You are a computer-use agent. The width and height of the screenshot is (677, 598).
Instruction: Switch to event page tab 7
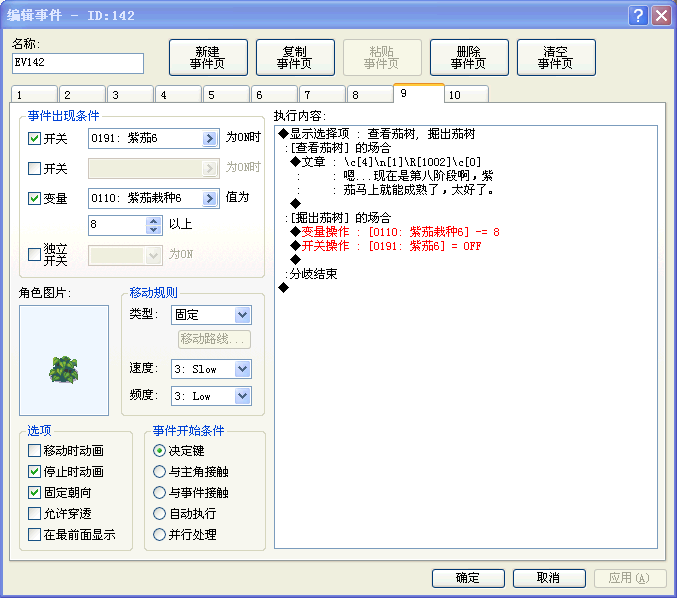322,95
